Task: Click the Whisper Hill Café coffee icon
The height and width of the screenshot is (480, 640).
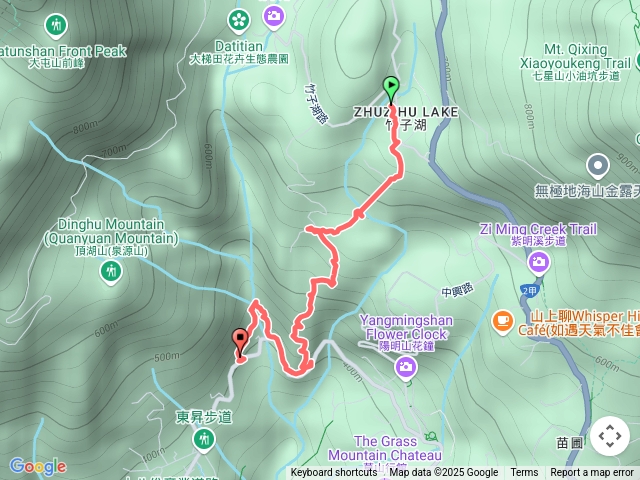Action: (x=503, y=322)
